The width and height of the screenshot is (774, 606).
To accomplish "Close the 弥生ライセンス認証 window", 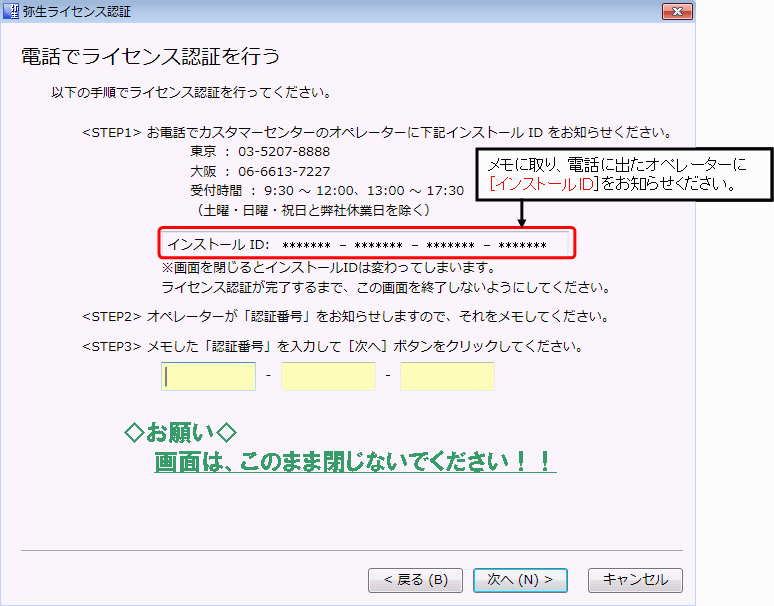I will pyautogui.click(x=676, y=12).
